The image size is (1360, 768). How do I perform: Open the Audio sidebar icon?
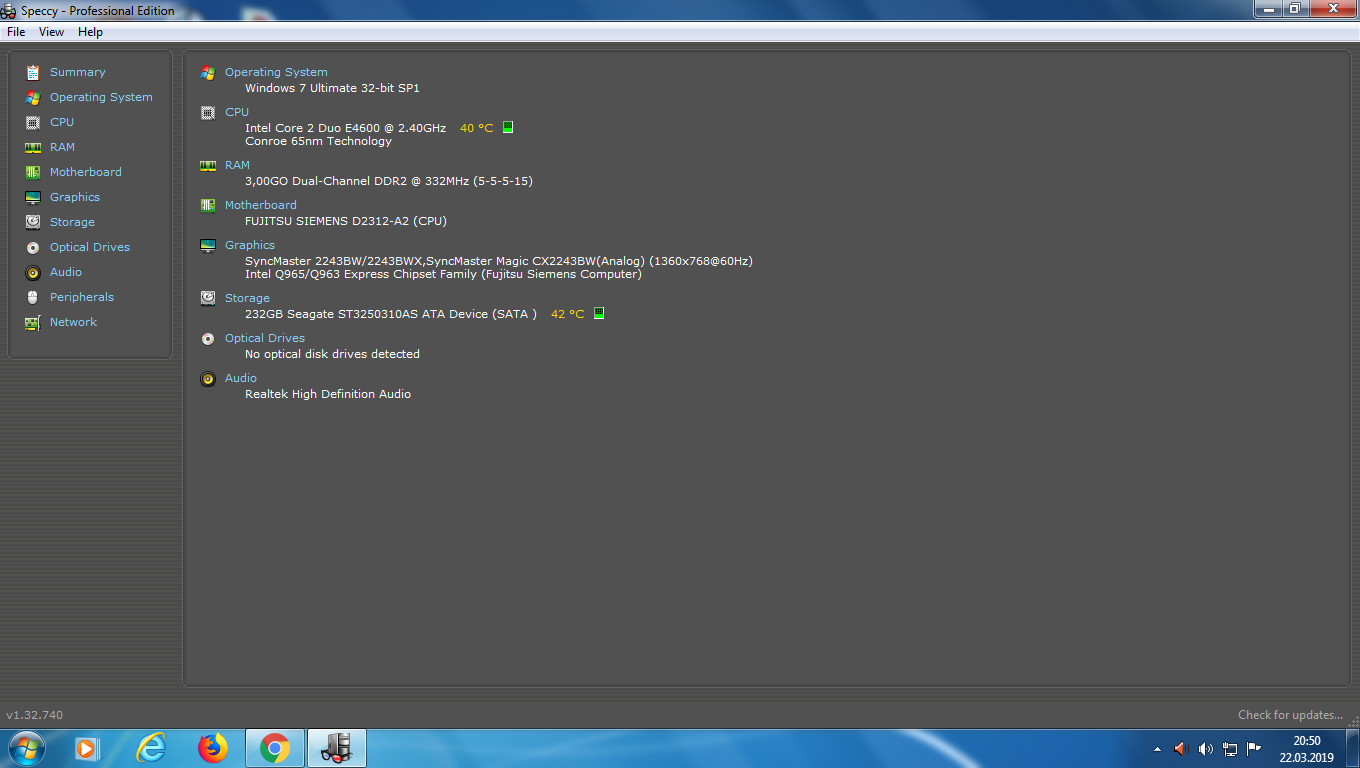coord(33,272)
